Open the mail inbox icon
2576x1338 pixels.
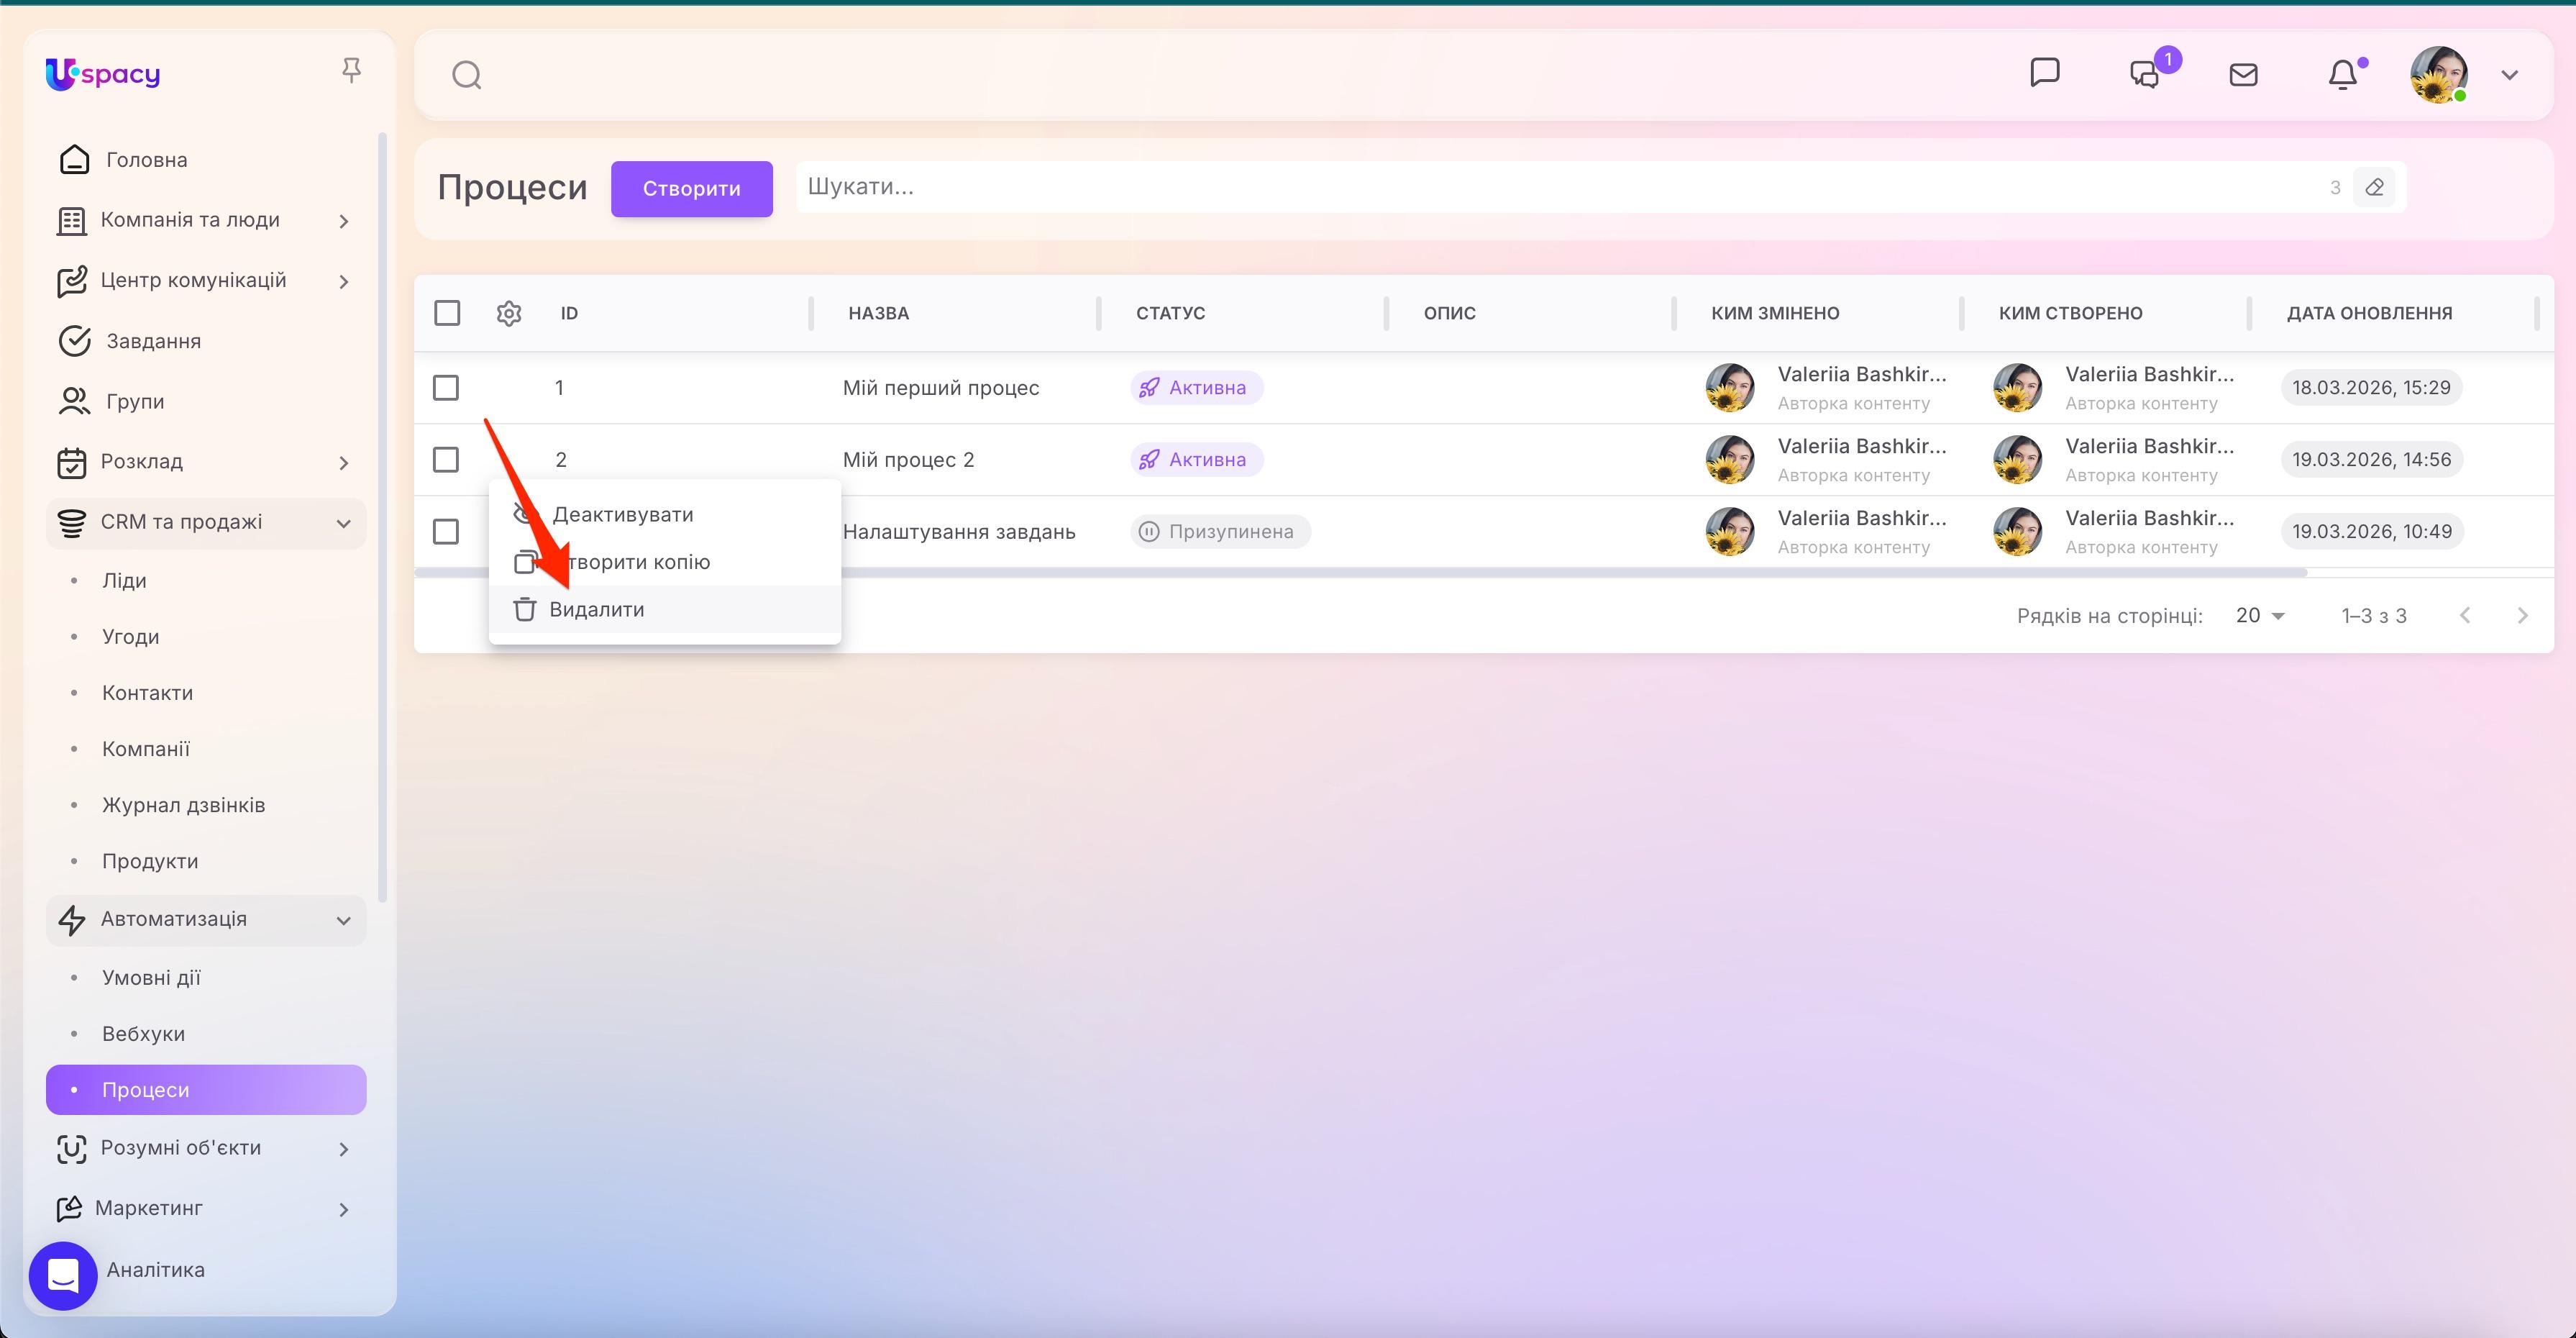pos(2243,74)
